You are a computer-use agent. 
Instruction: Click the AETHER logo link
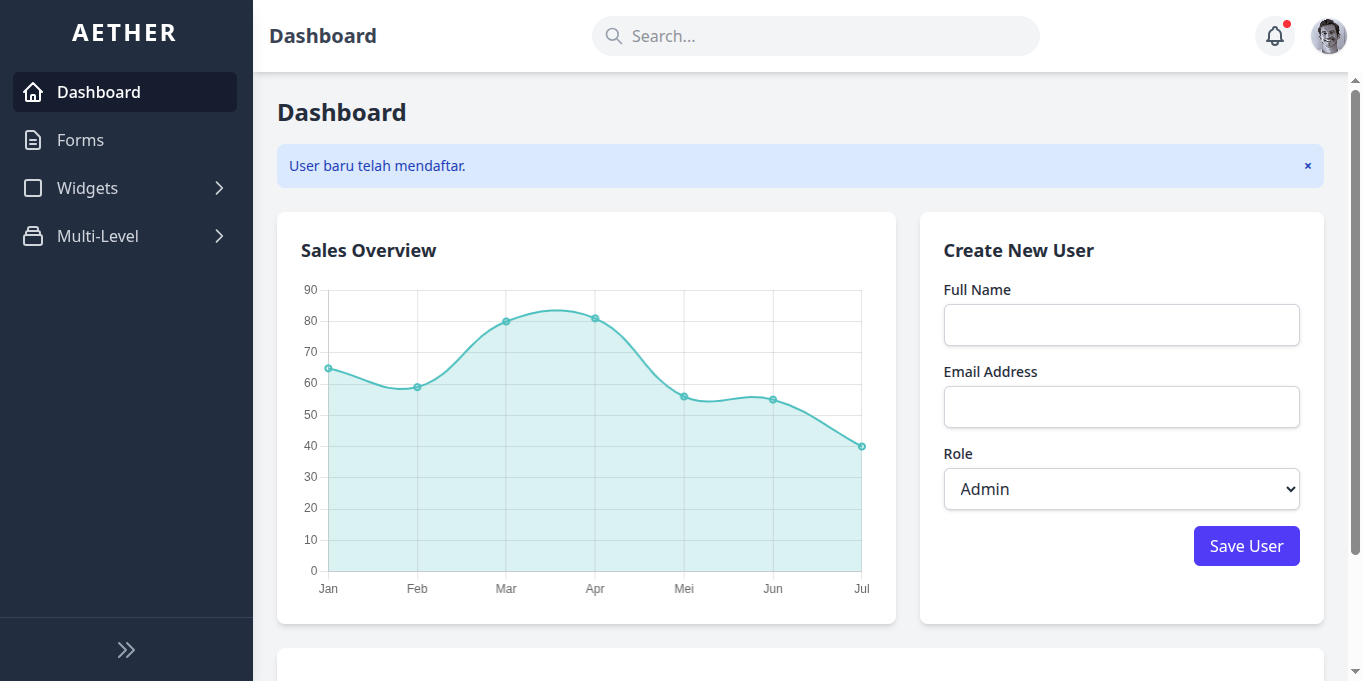pyautogui.click(x=125, y=33)
